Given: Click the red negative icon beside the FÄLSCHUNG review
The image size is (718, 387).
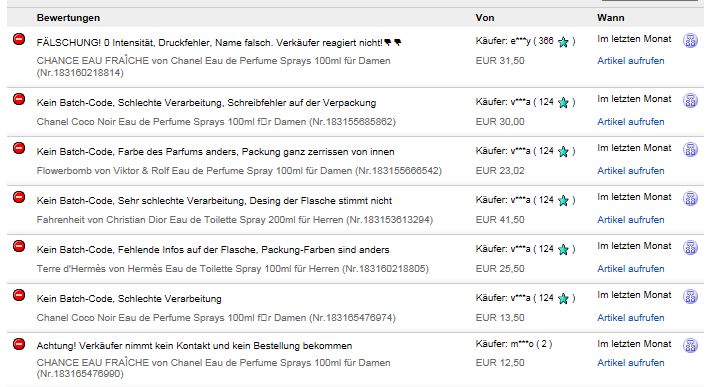Looking at the screenshot, I should coord(19,39).
